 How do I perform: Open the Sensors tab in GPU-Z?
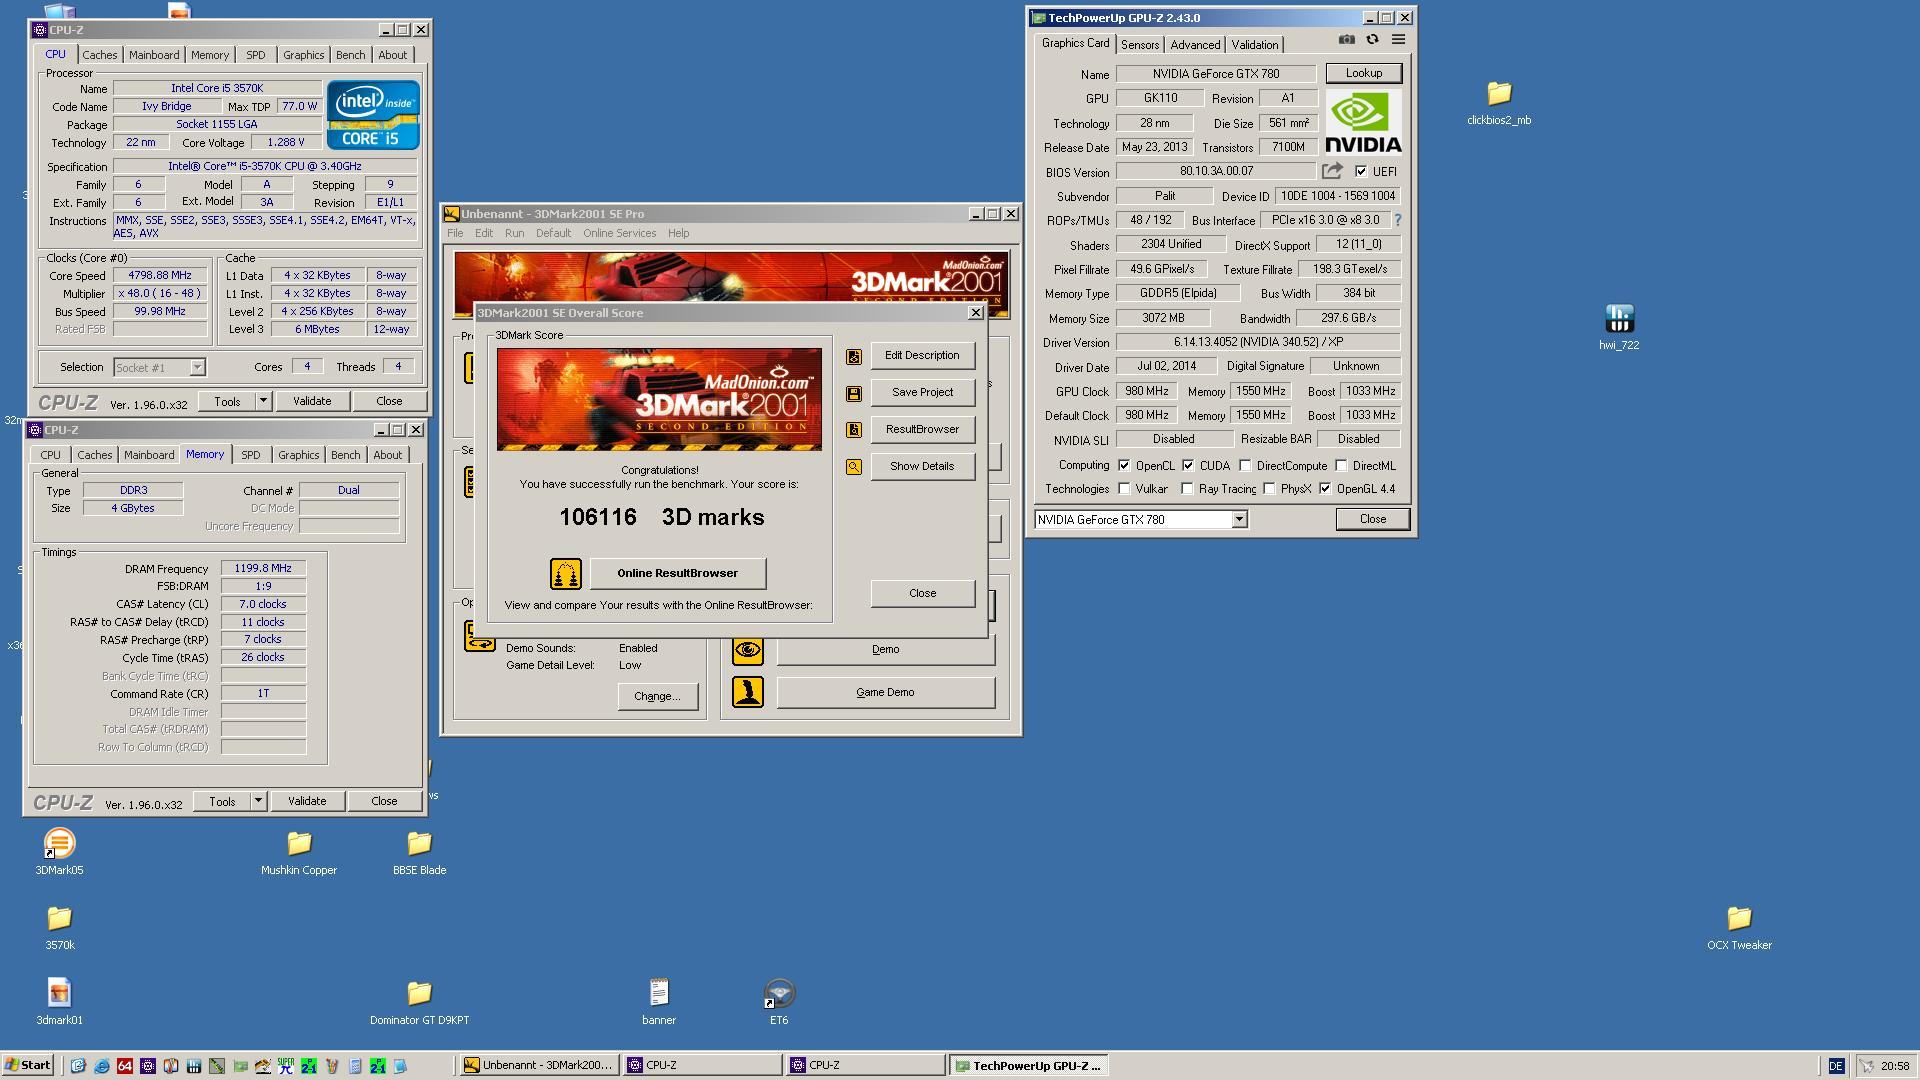coord(1139,45)
